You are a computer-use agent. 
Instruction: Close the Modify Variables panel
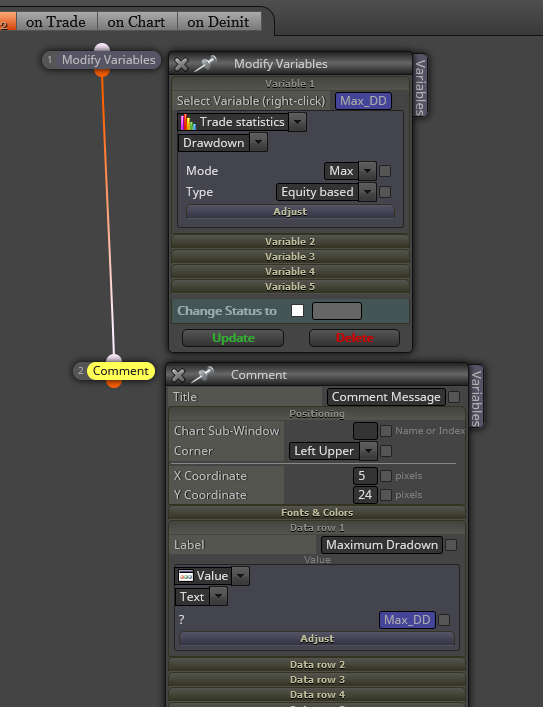tap(181, 64)
